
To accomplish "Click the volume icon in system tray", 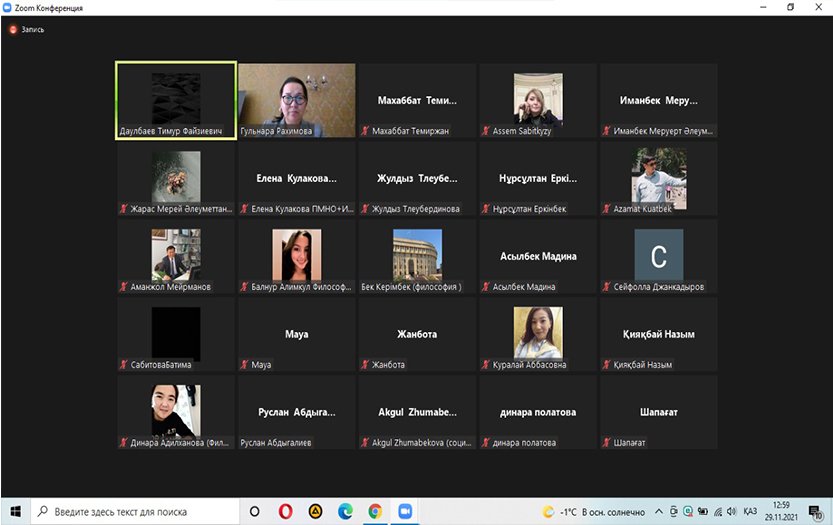I will (x=732, y=511).
